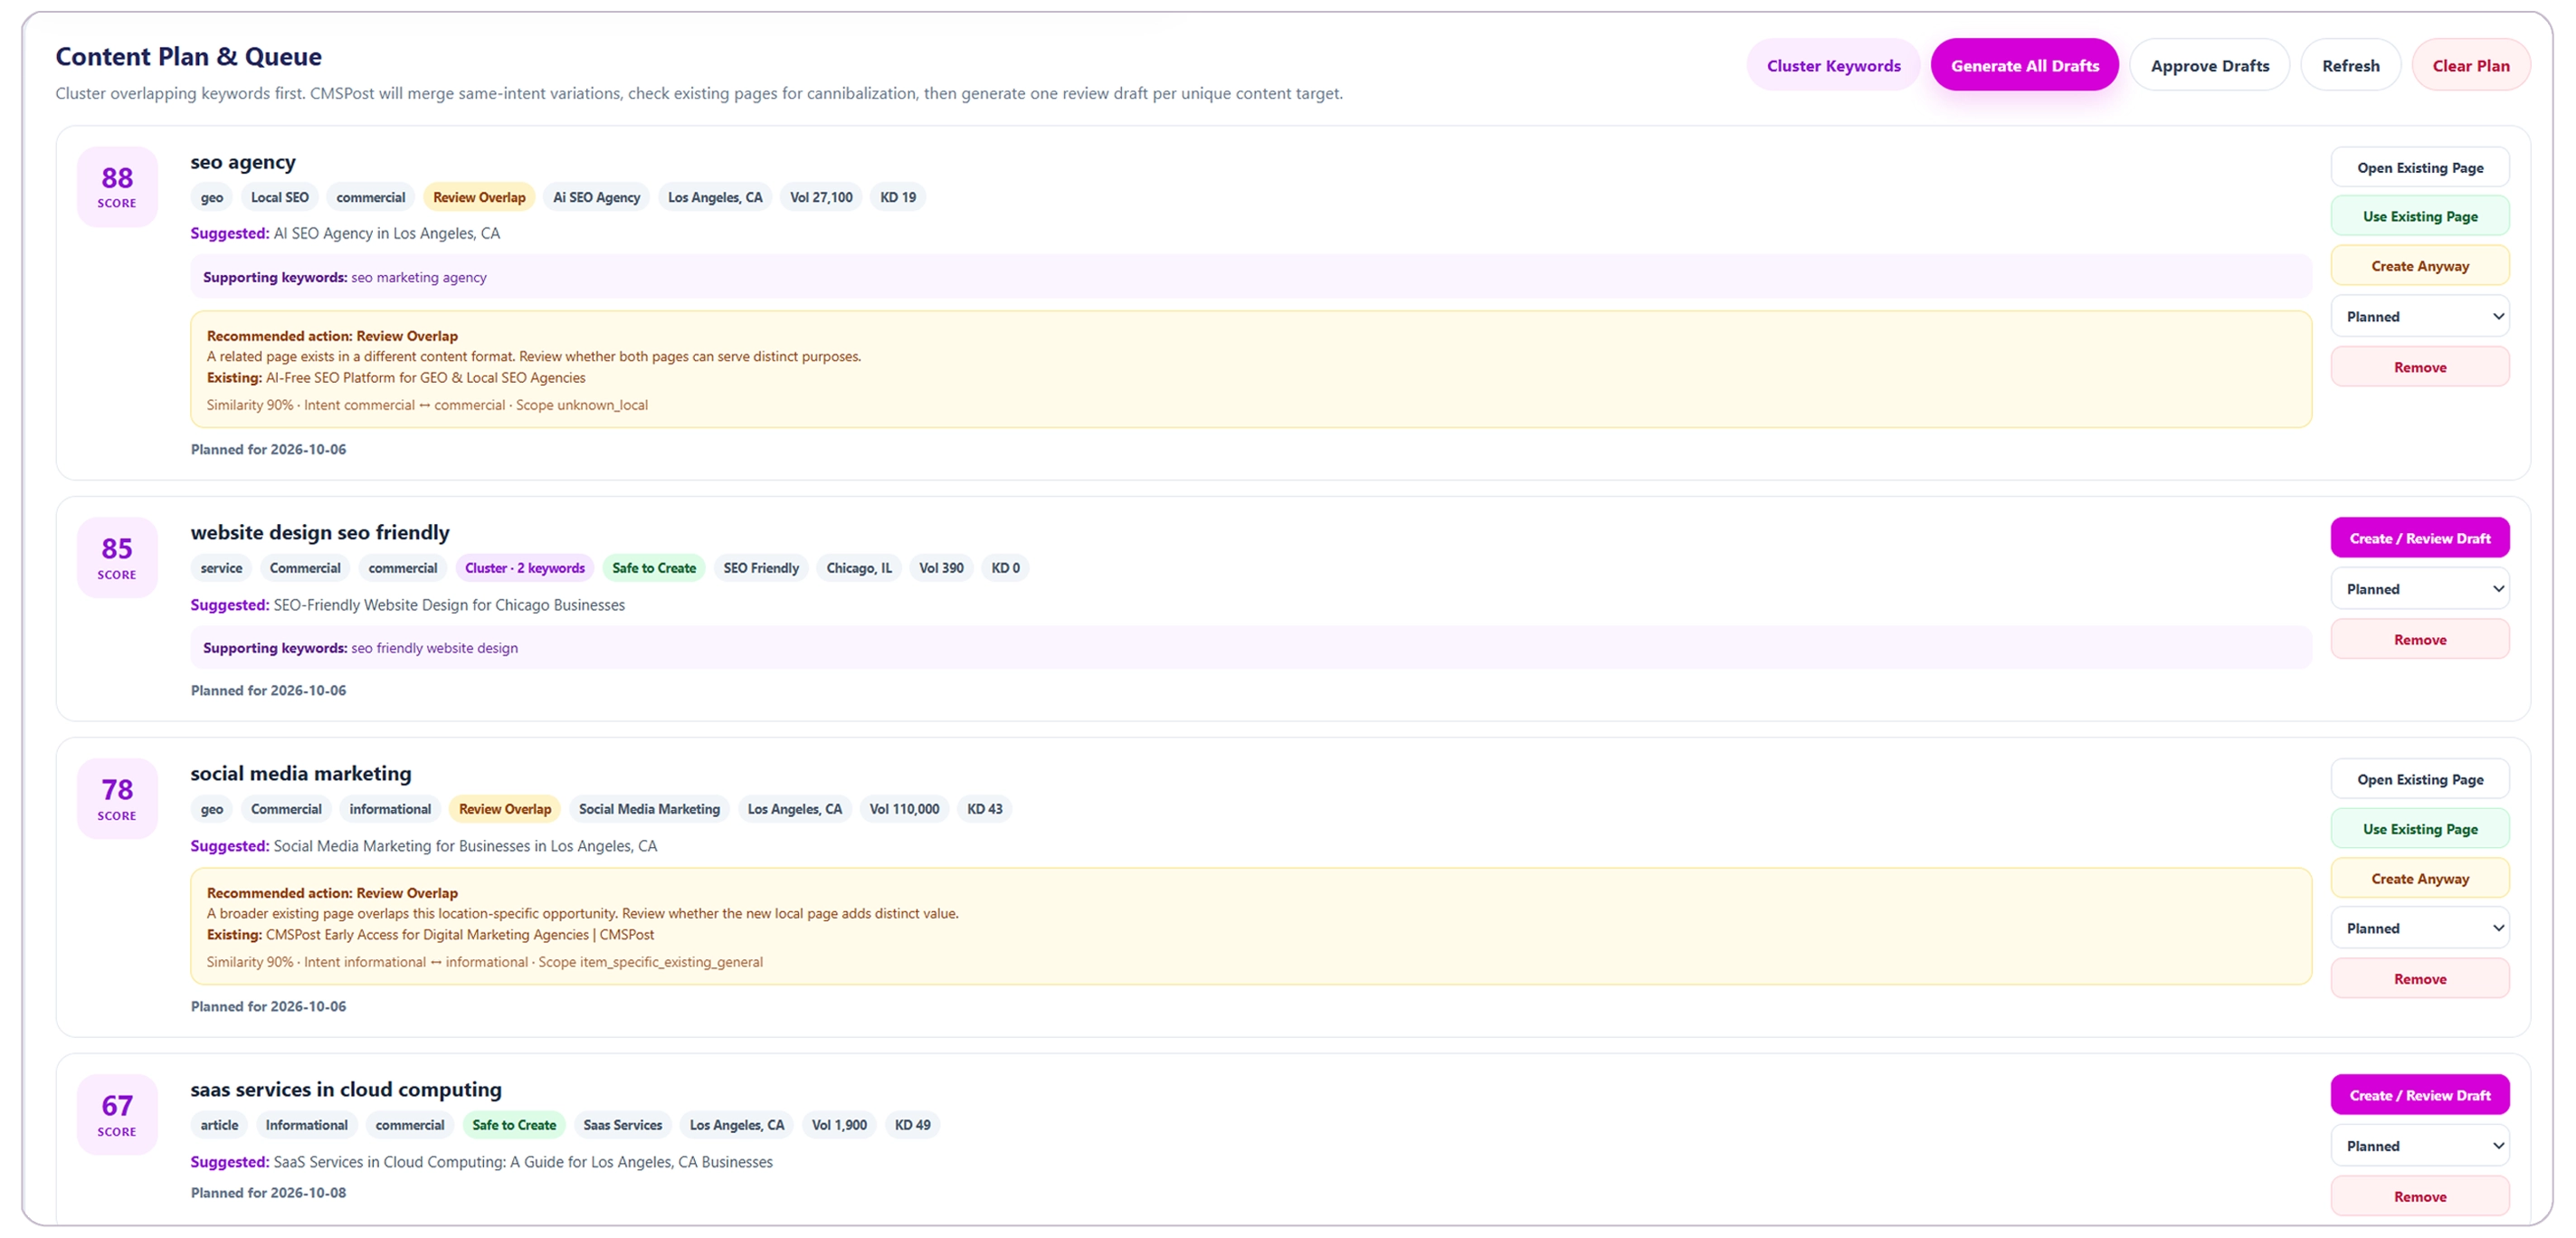Remove saas services in cloud computing item
2576x1238 pixels.
tap(2420, 1196)
